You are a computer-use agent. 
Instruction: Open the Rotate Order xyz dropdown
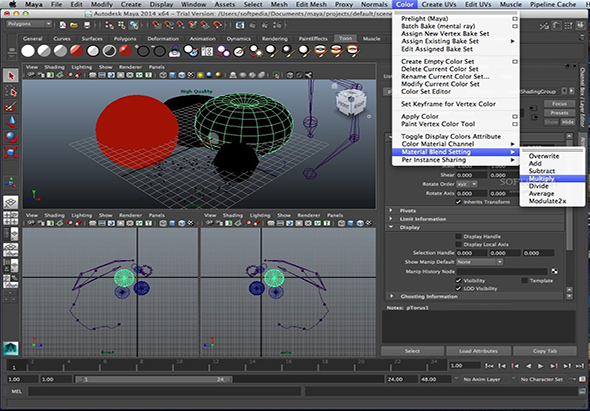(x=467, y=184)
